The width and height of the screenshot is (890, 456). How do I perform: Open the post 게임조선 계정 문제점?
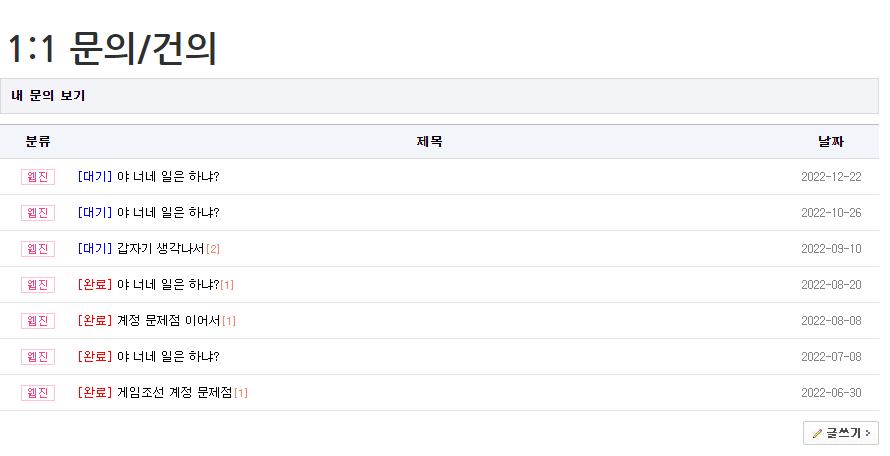pos(174,393)
